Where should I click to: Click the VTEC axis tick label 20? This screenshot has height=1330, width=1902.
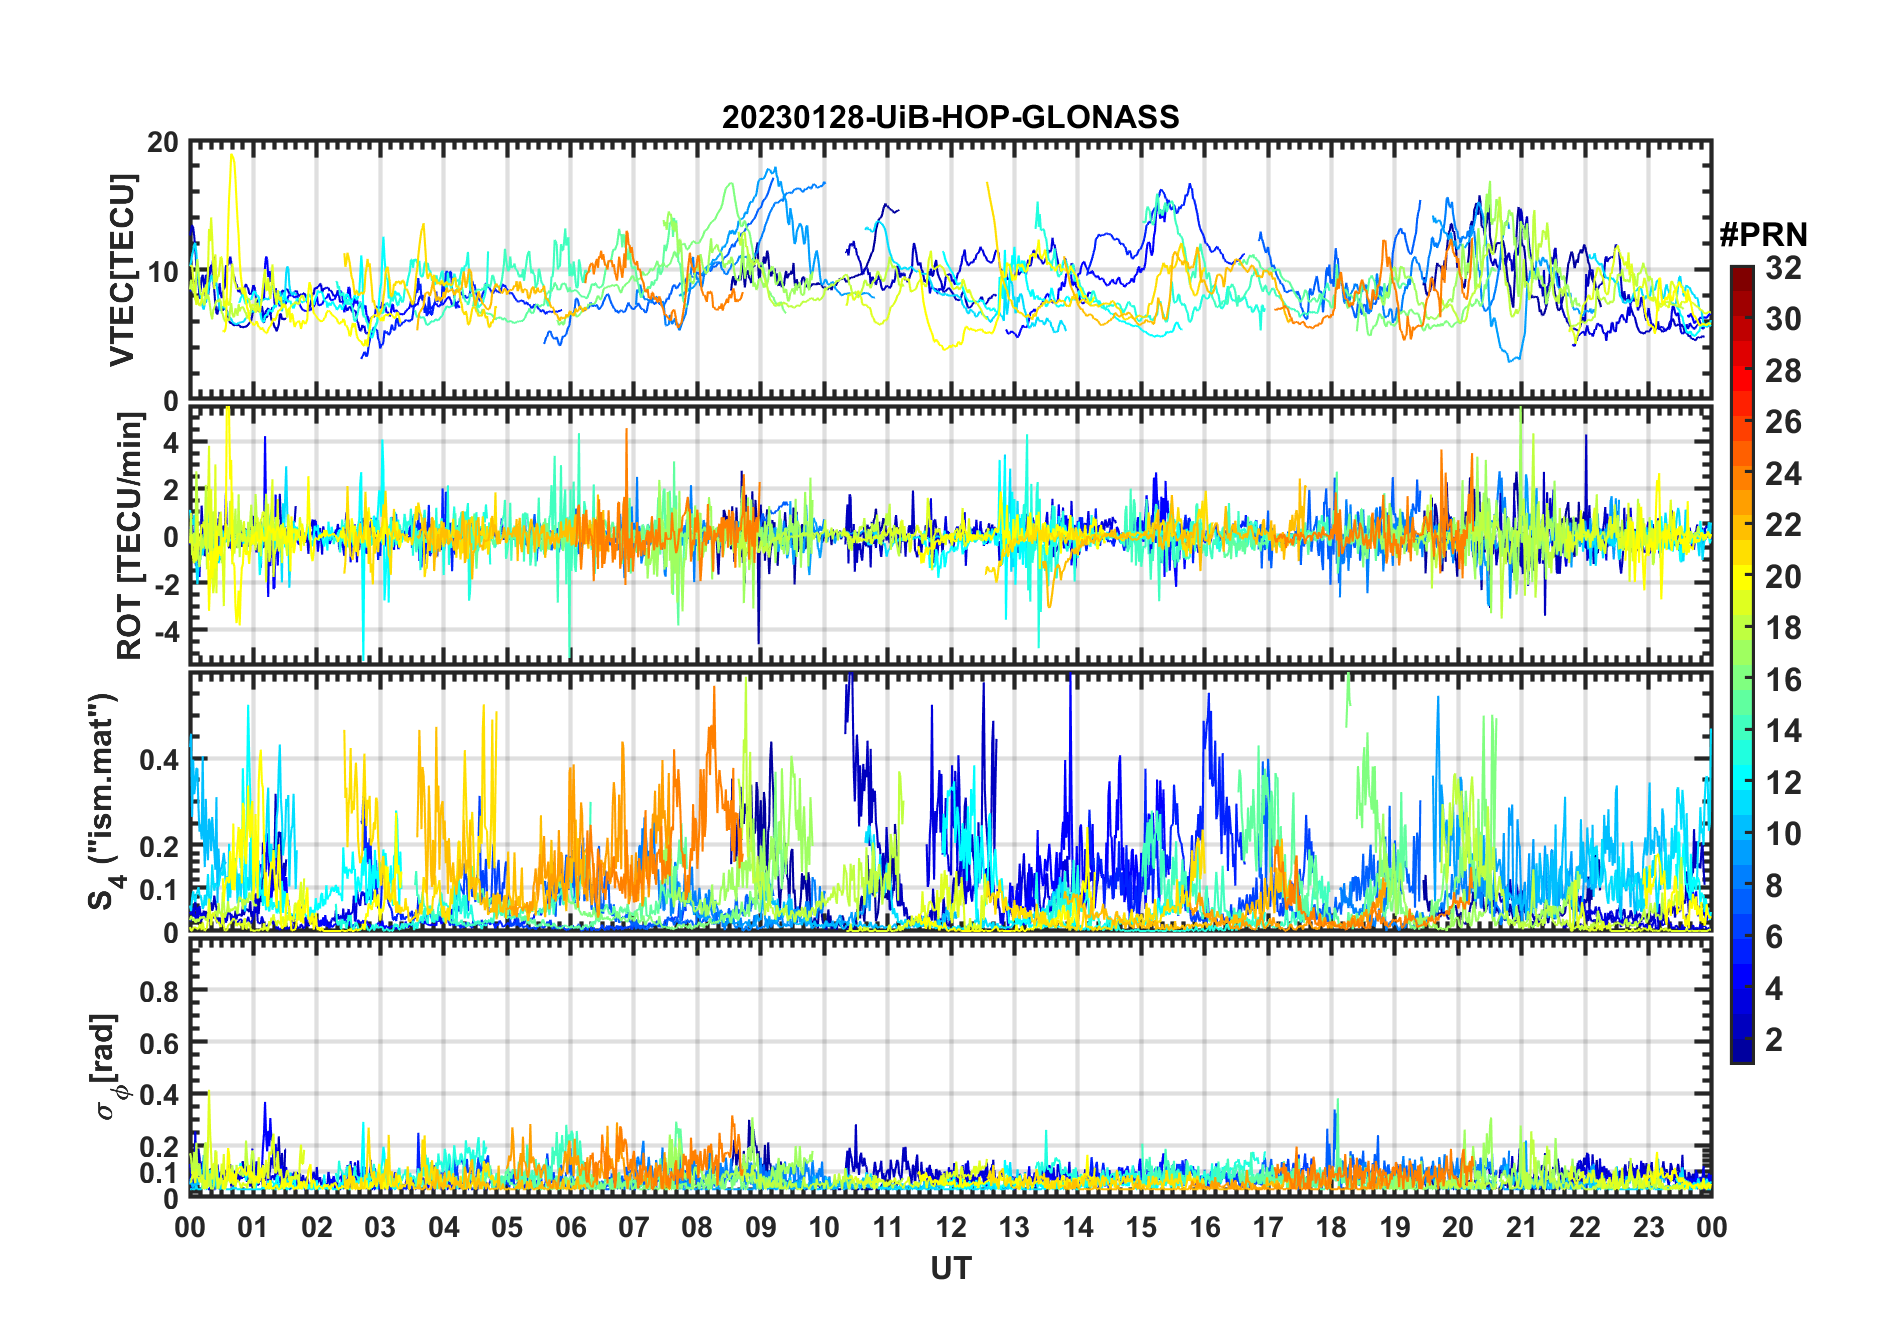[163, 142]
